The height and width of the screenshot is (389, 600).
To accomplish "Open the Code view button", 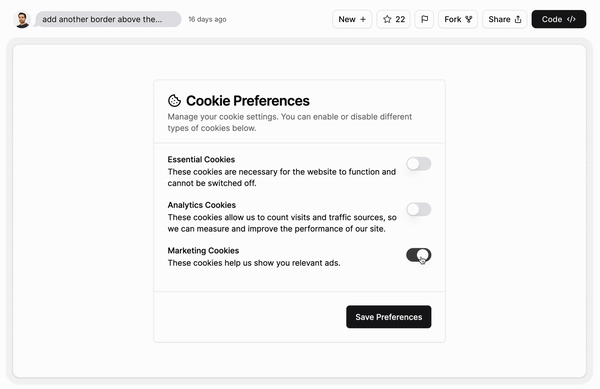I will pos(559,19).
